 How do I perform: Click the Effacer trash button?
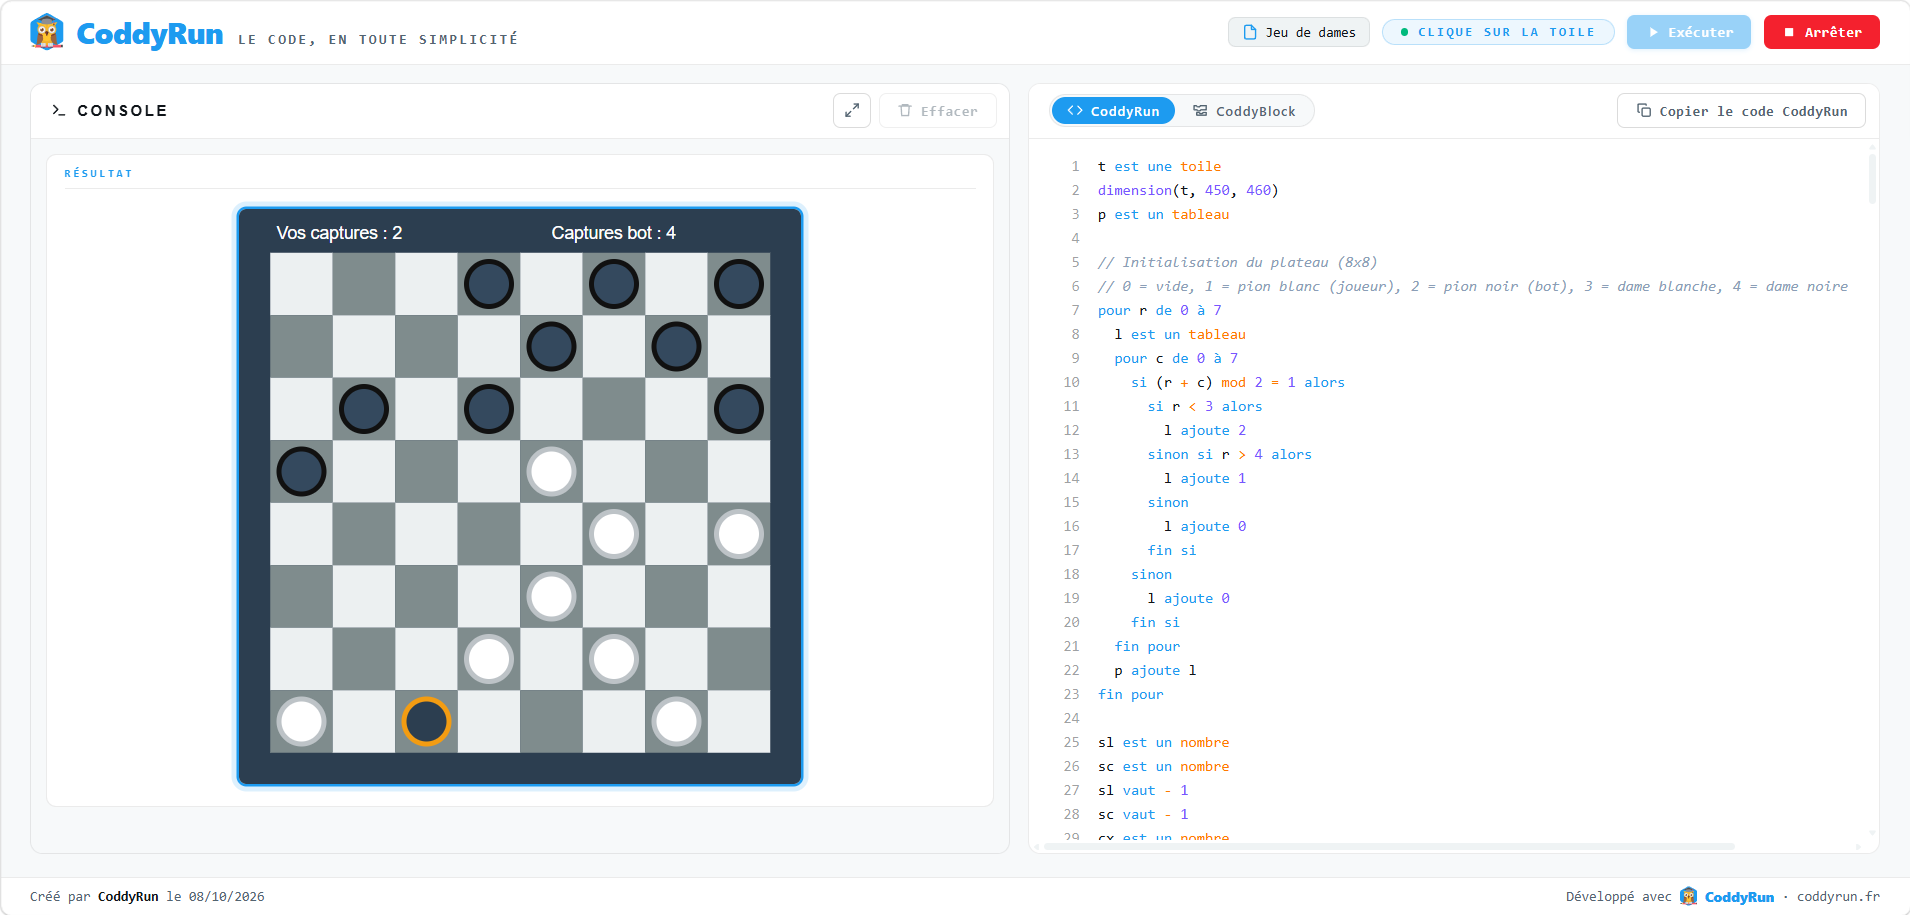click(938, 111)
